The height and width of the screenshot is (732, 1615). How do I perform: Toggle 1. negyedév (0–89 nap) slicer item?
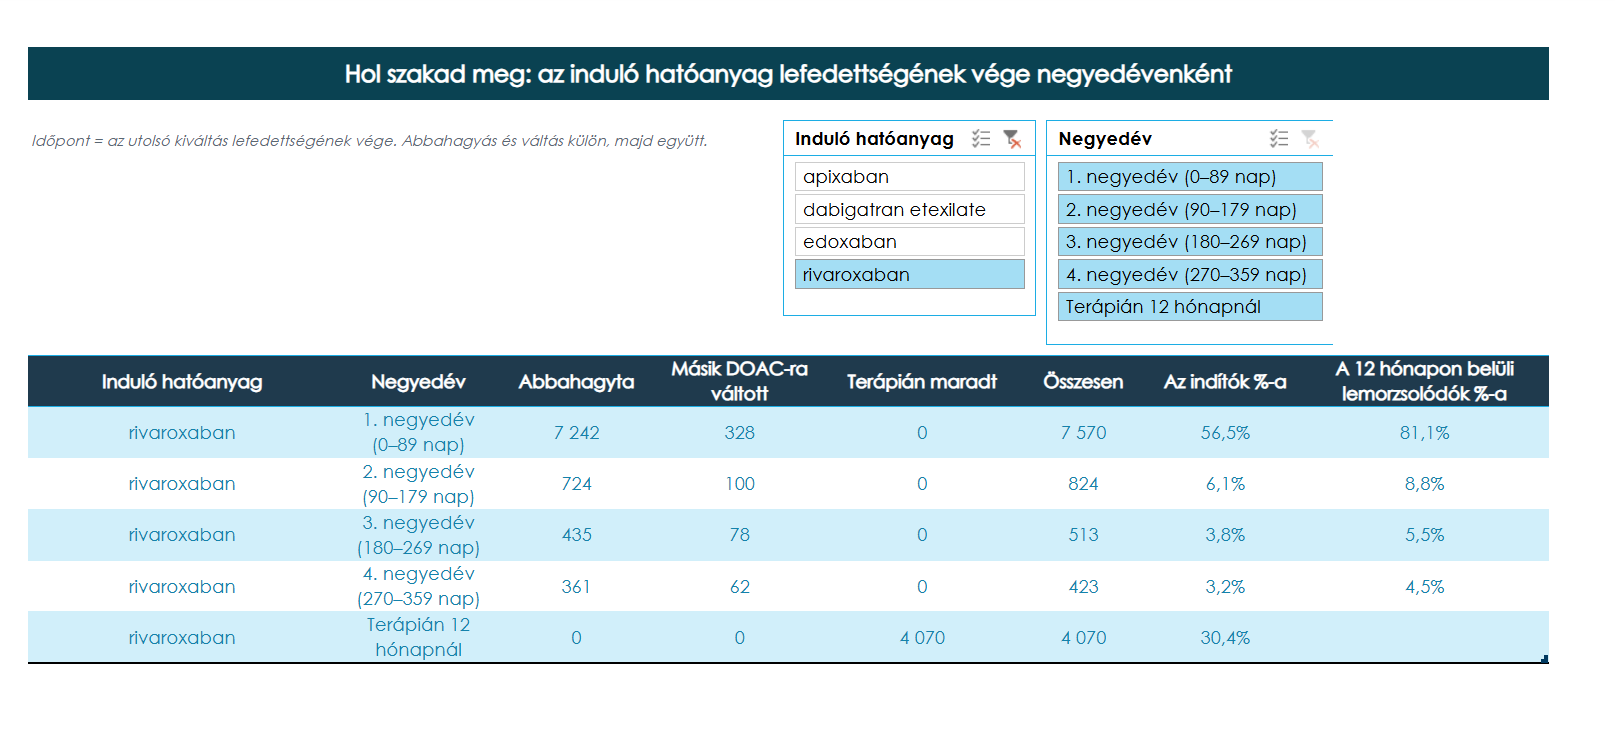(x=1190, y=177)
